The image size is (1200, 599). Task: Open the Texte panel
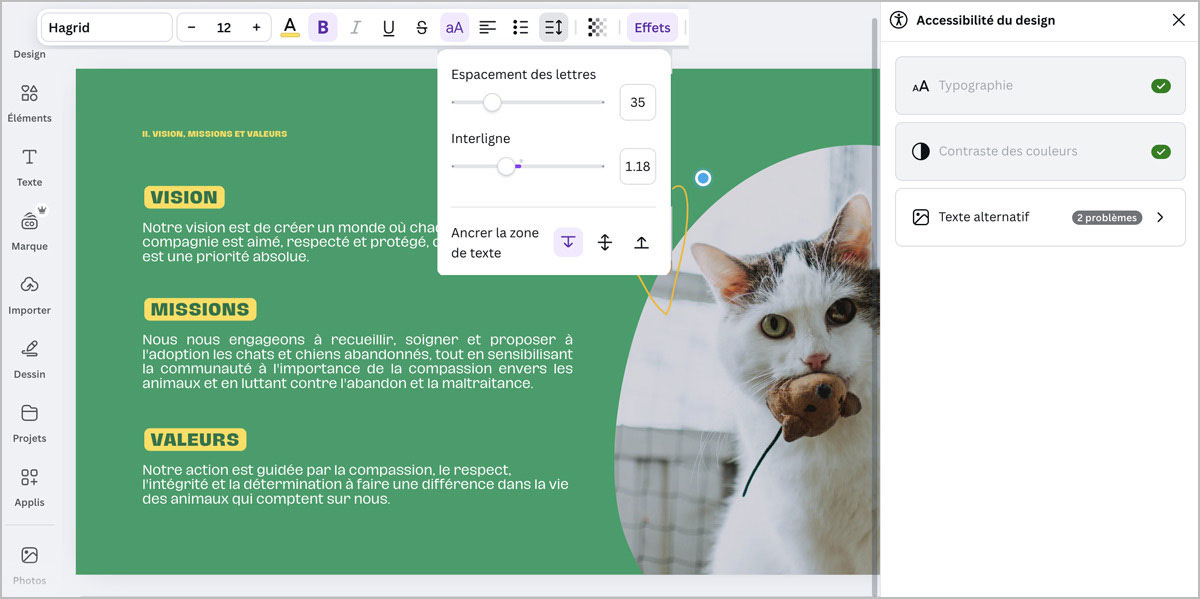(29, 167)
